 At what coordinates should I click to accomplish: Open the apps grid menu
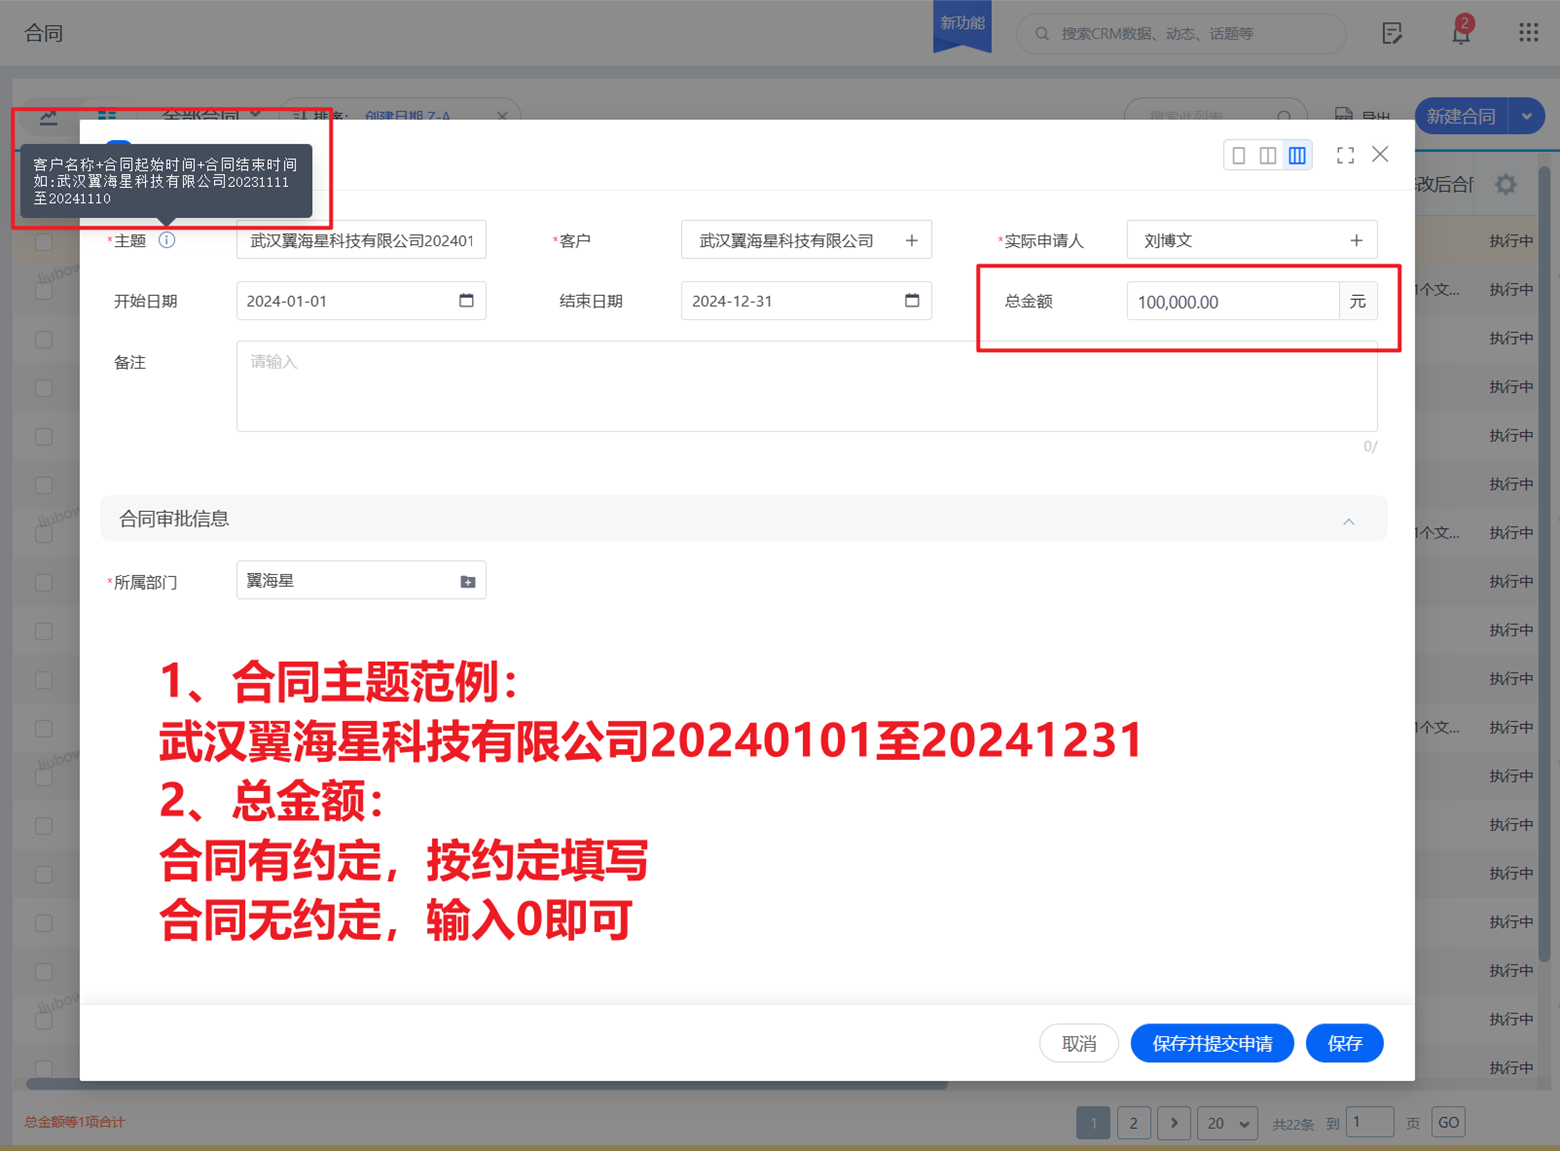(1528, 33)
